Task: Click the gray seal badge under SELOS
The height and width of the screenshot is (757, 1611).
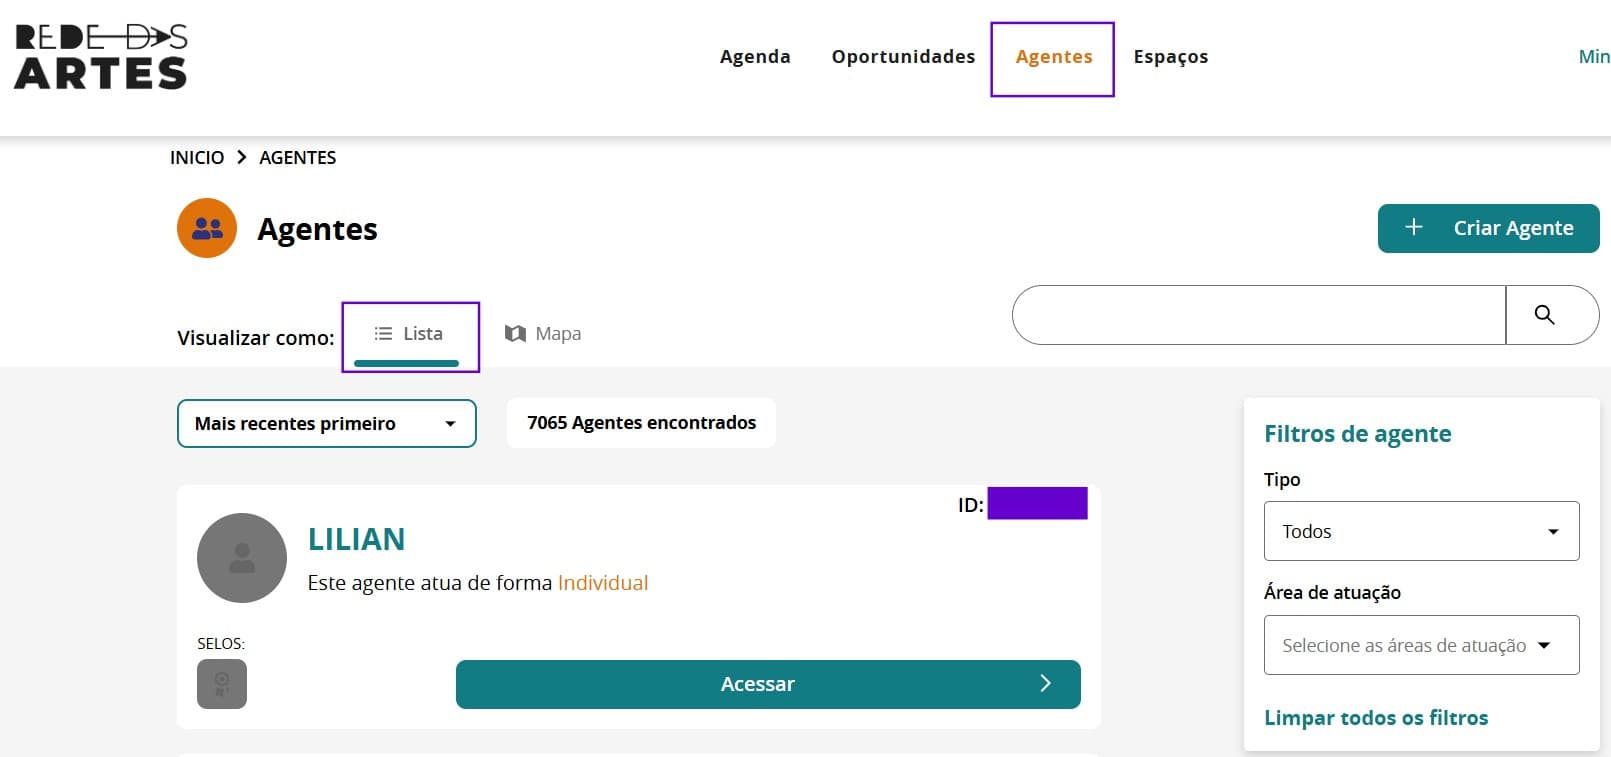Action: (222, 684)
